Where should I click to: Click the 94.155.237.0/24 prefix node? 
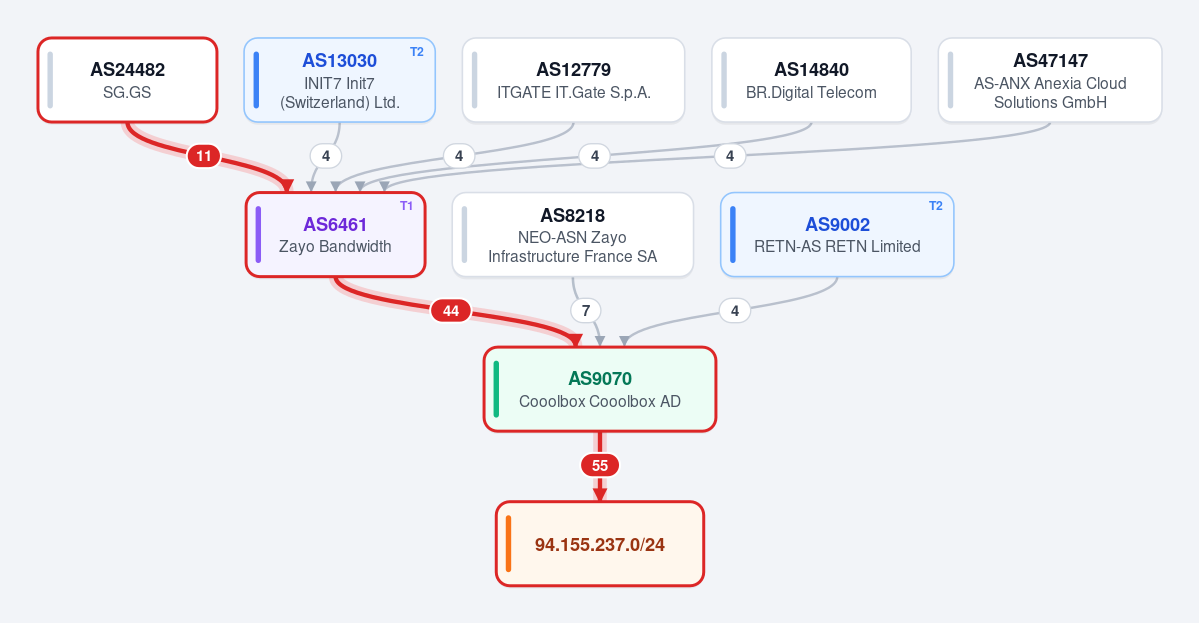600,544
